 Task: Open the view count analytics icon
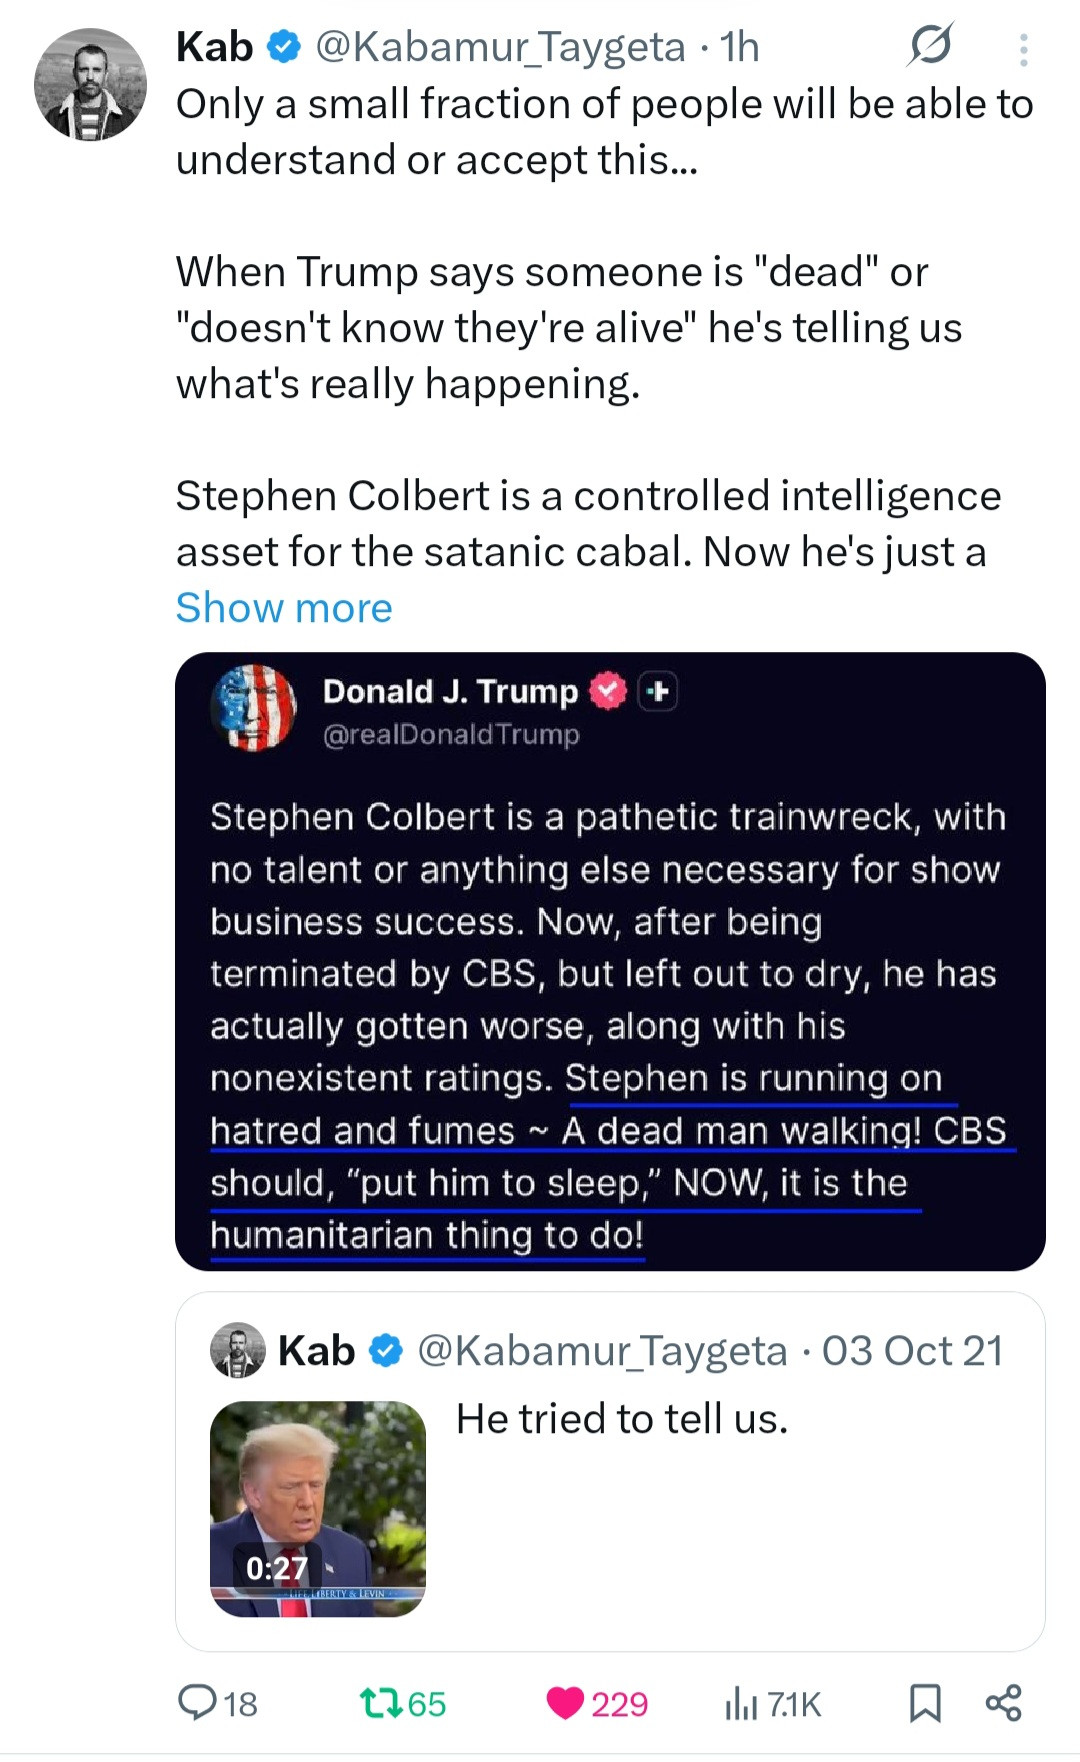[741, 1702]
